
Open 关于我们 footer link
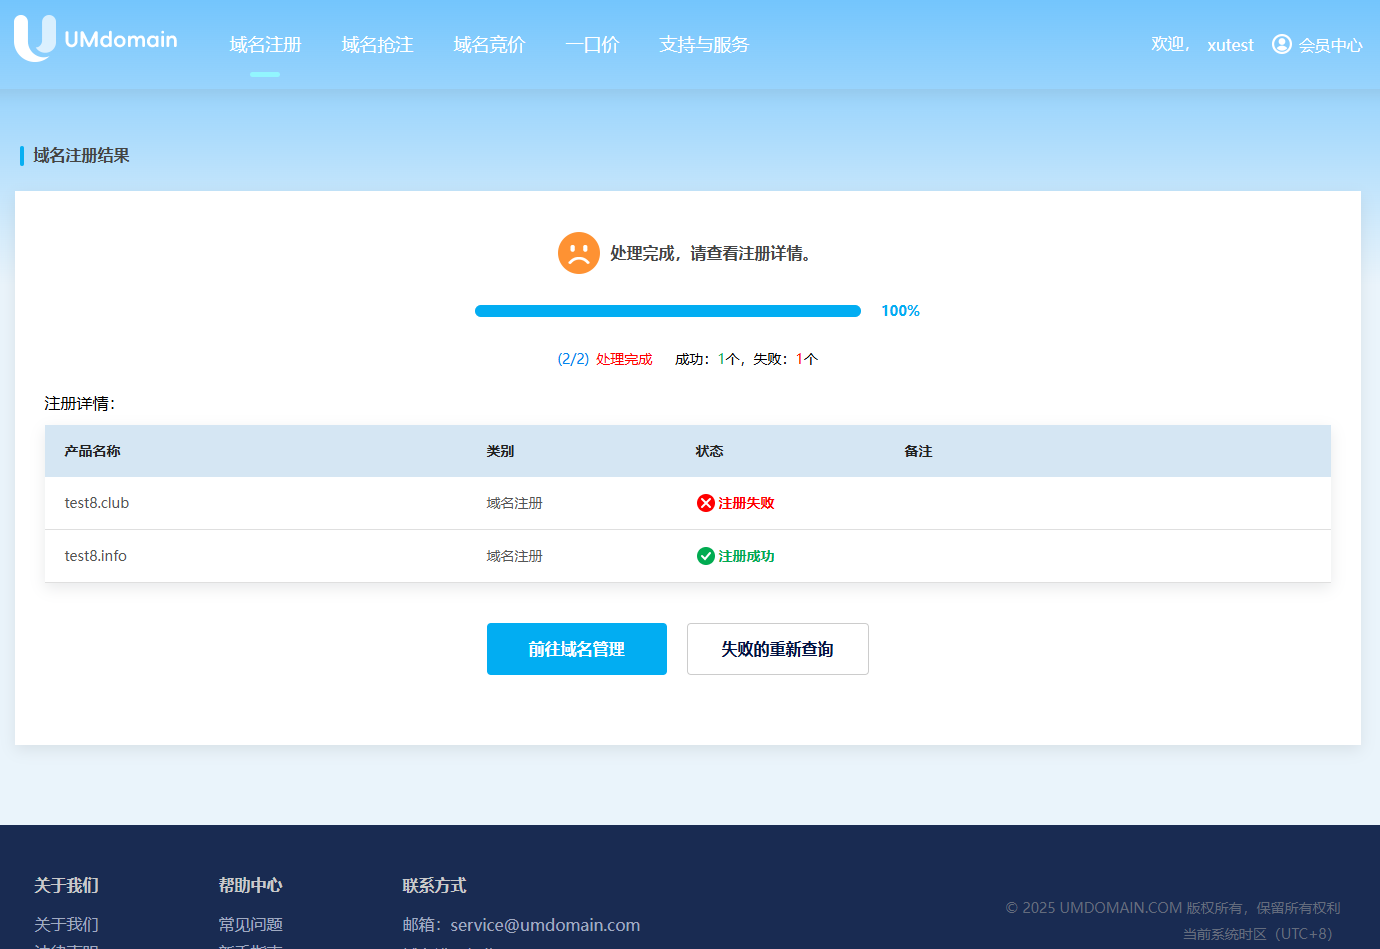click(66, 924)
